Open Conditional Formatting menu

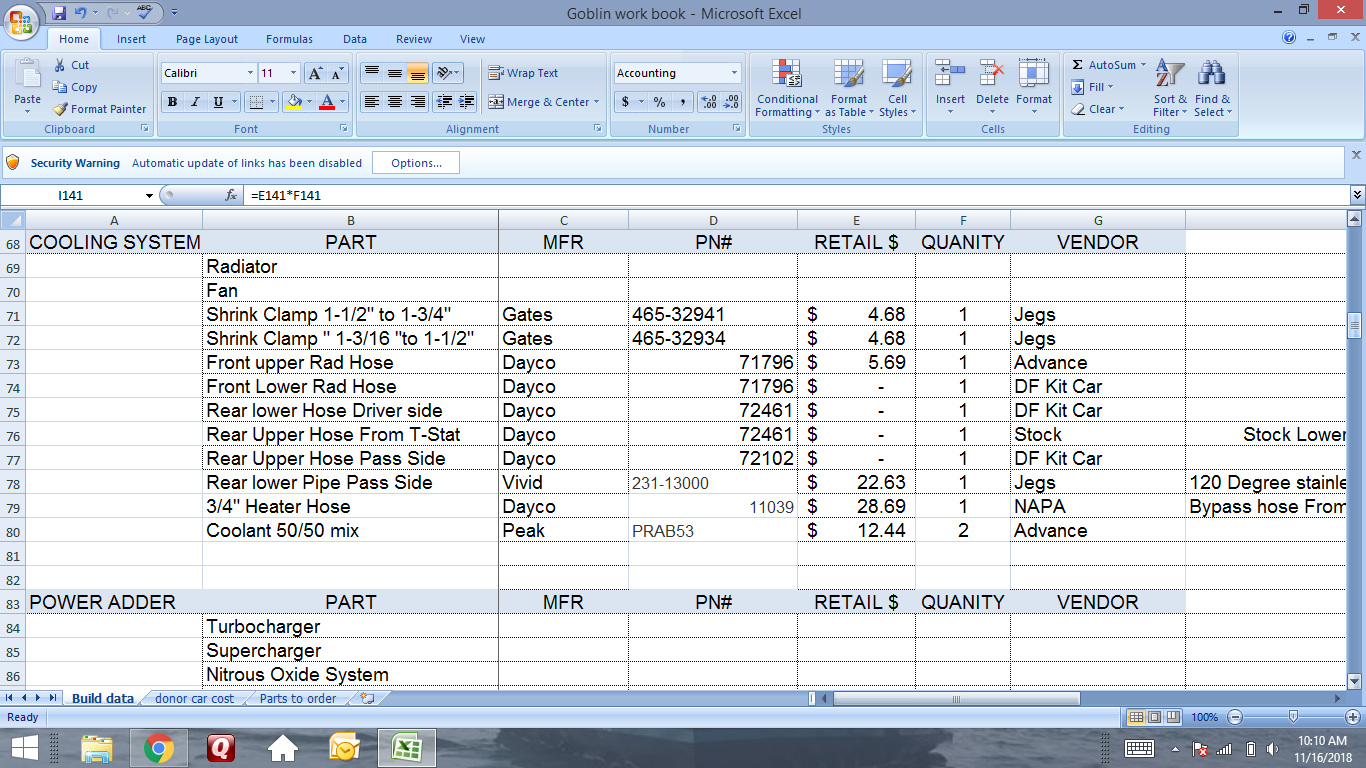787,88
